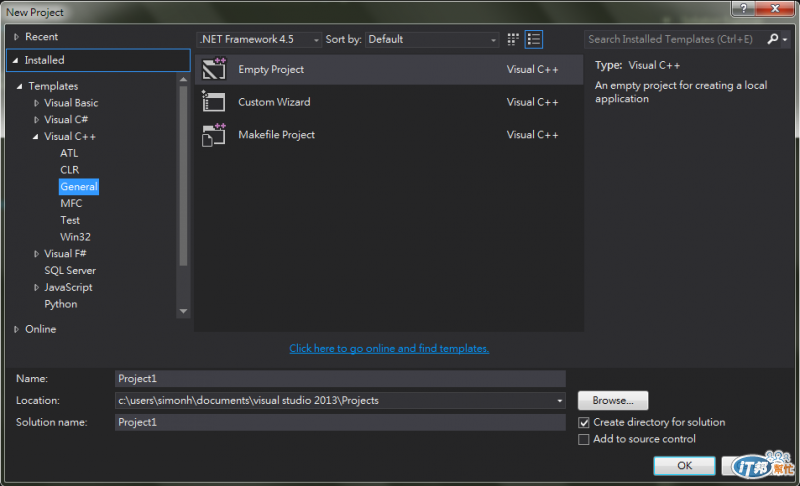
Task: Click the template tree scrollbar thumb
Action: tap(183, 176)
